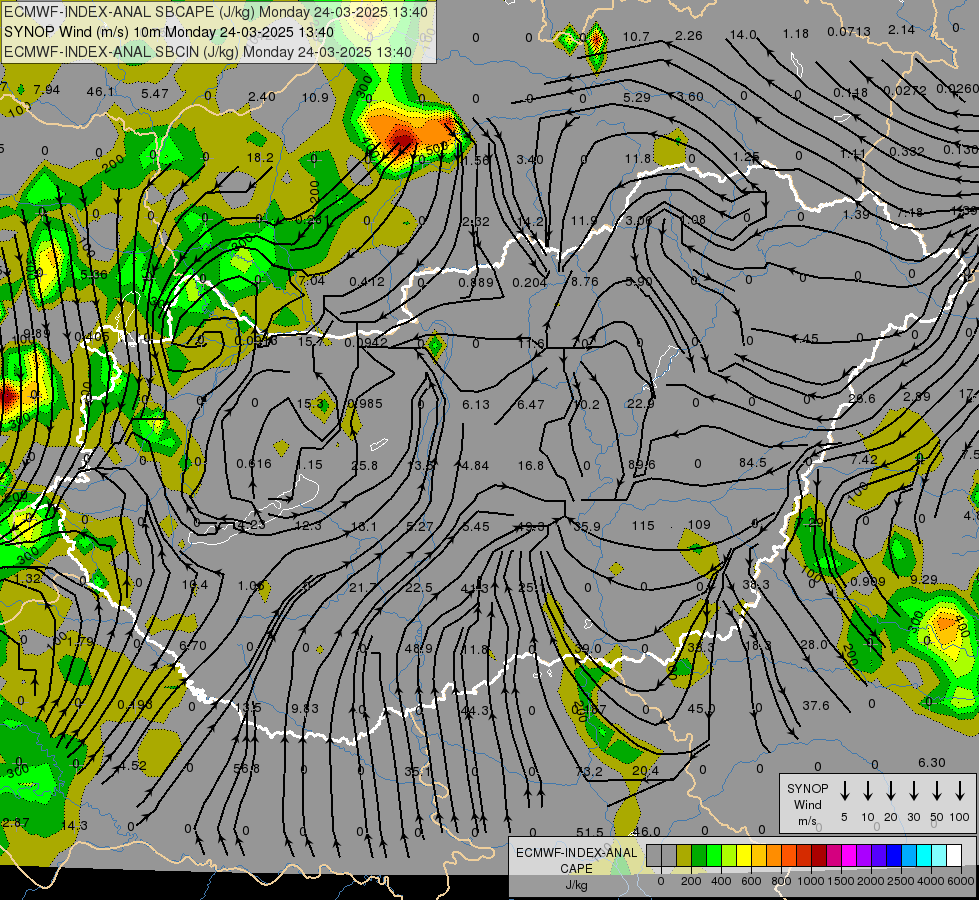Click the map value '22.9'

point(641,403)
